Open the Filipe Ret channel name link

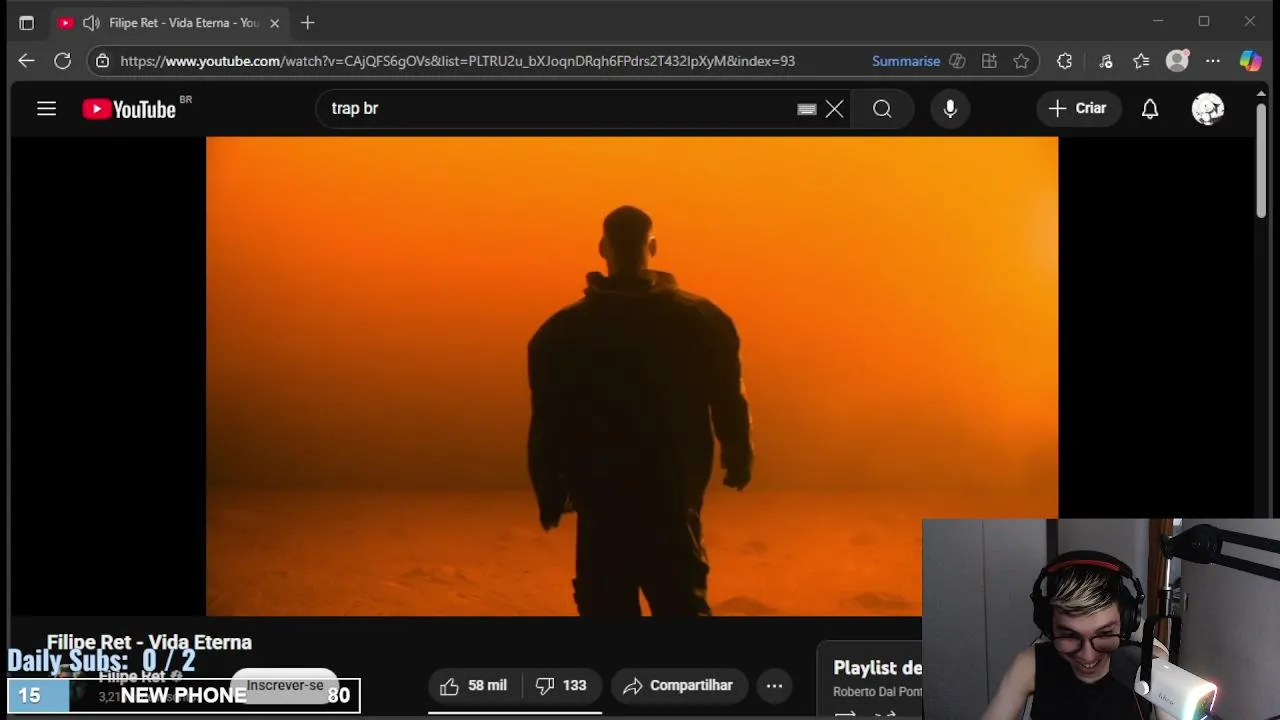[132, 677]
